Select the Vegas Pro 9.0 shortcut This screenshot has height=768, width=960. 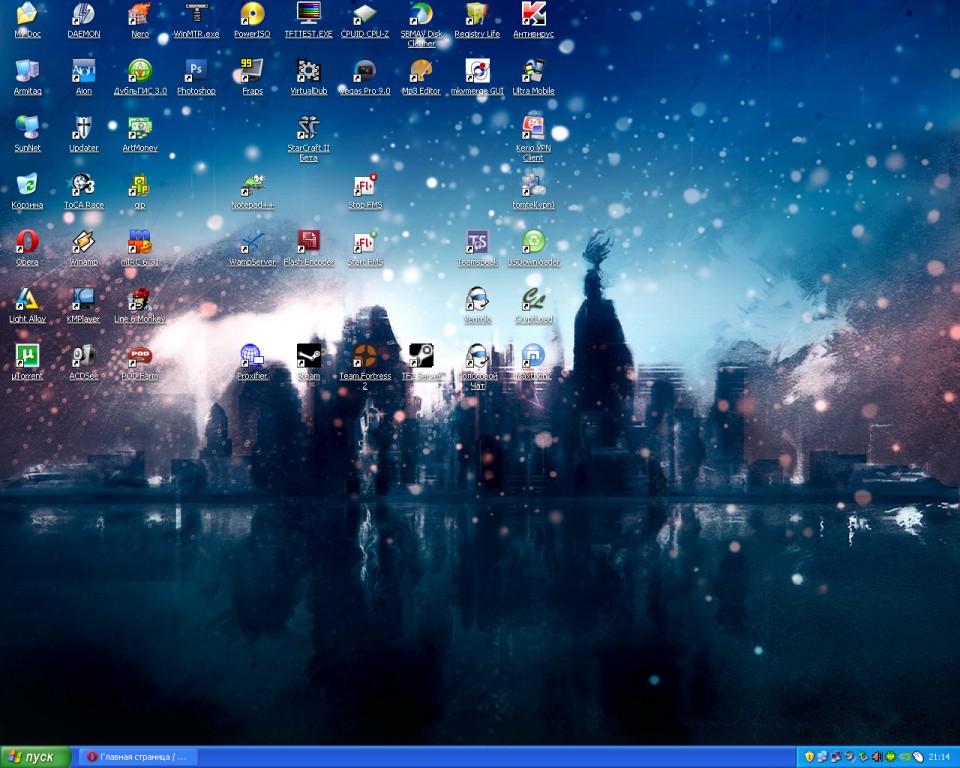click(365, 71)
